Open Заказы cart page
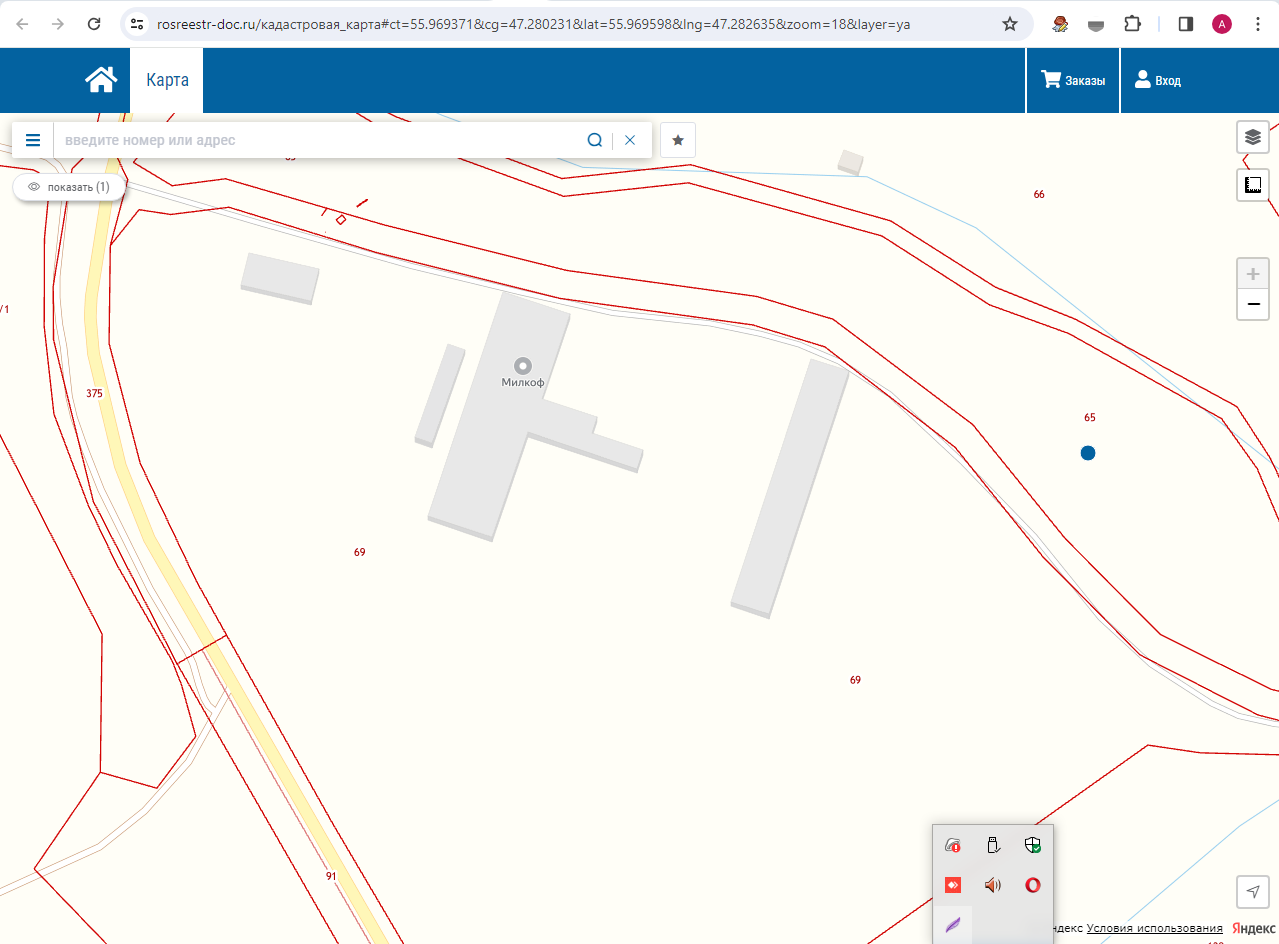1279x944 pixels. pos(1073,80)
